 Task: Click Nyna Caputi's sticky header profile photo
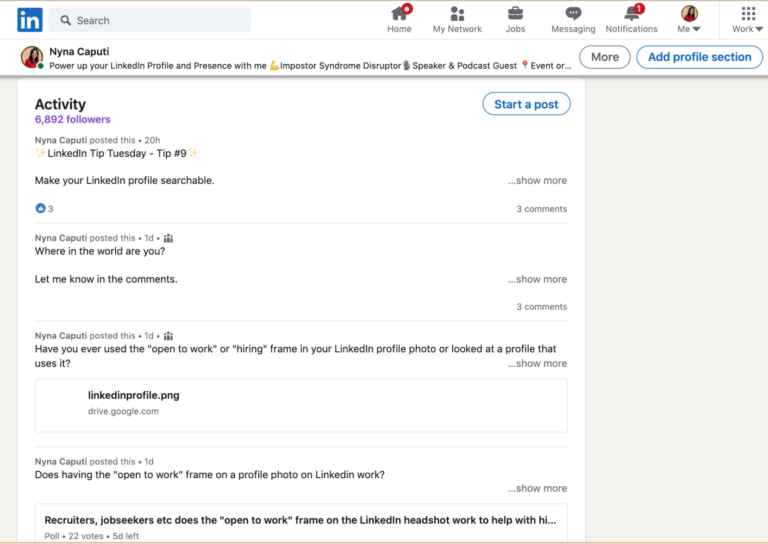point(32,57)
